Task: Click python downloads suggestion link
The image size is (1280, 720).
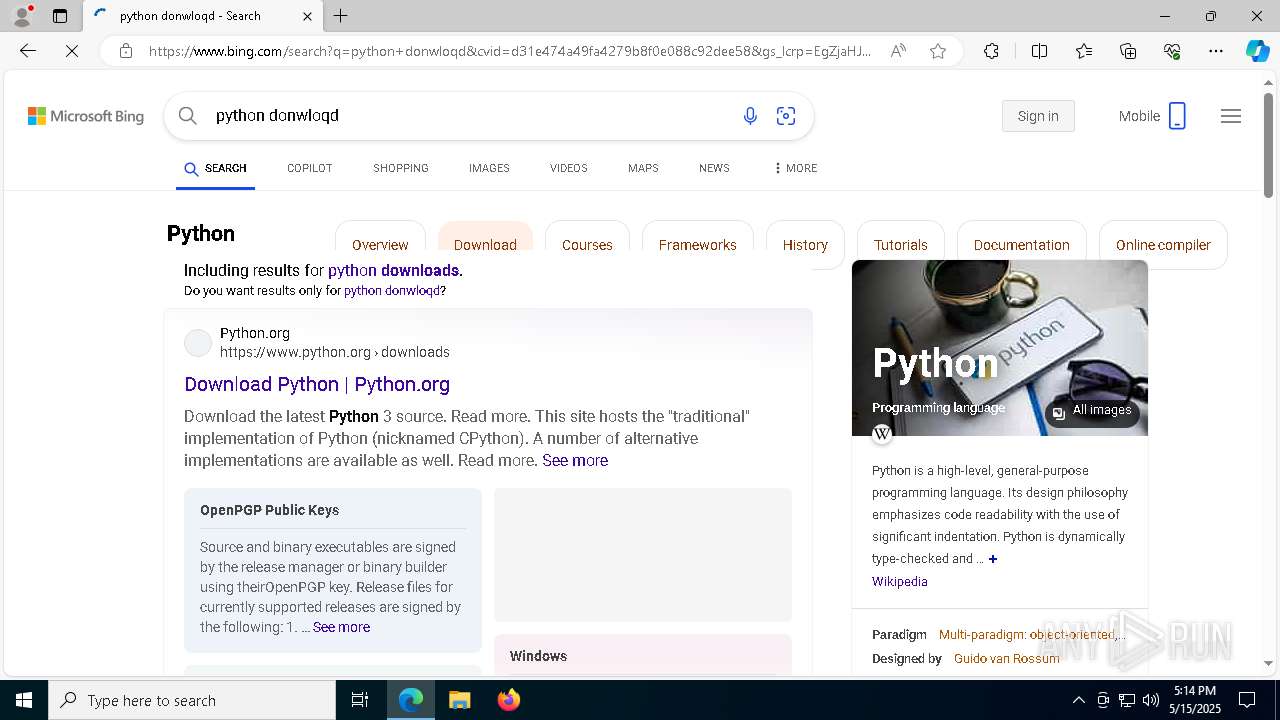Action: pyautogui.click(x=393, y=270)
